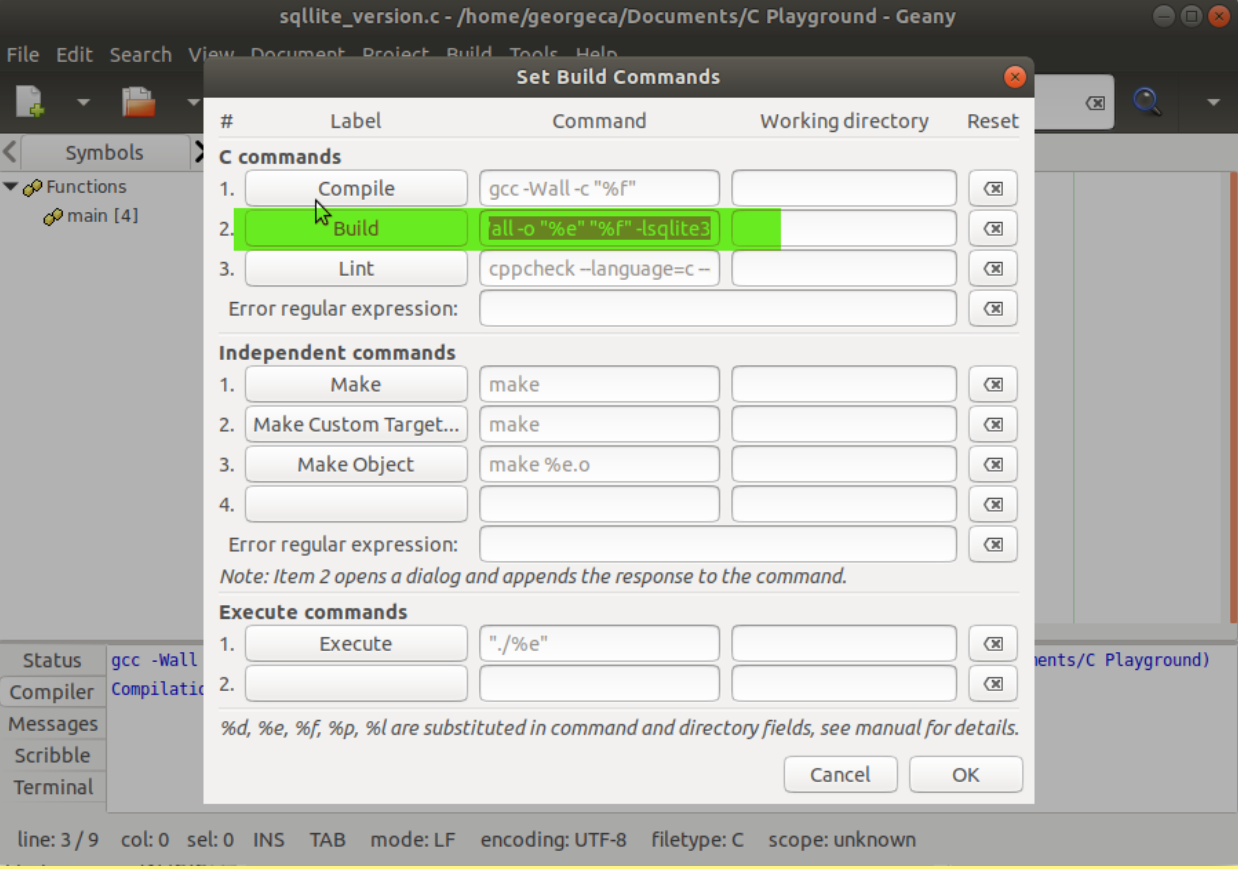Image resolution: width=1238 pixels, height=869 pixels.
Task: Open the New file dropdown arrow
Action: (x=83, y=102)
